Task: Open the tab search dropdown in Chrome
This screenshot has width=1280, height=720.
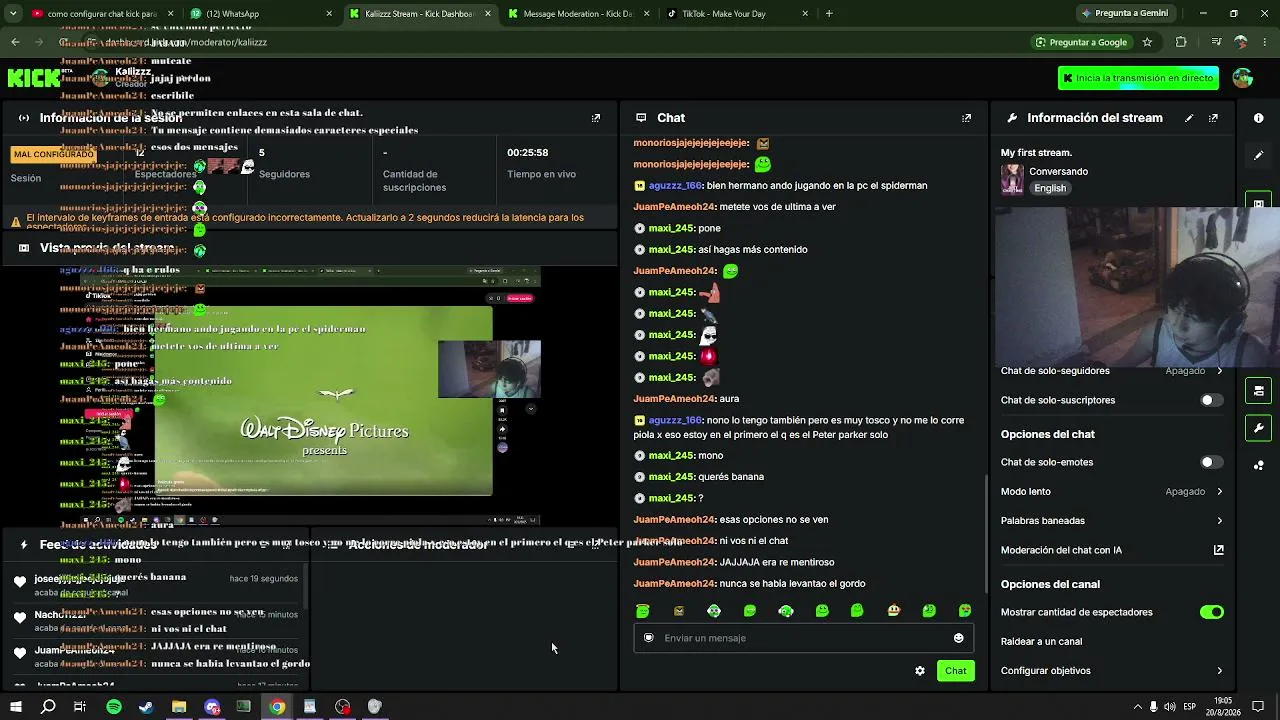Action: [13, 14]
